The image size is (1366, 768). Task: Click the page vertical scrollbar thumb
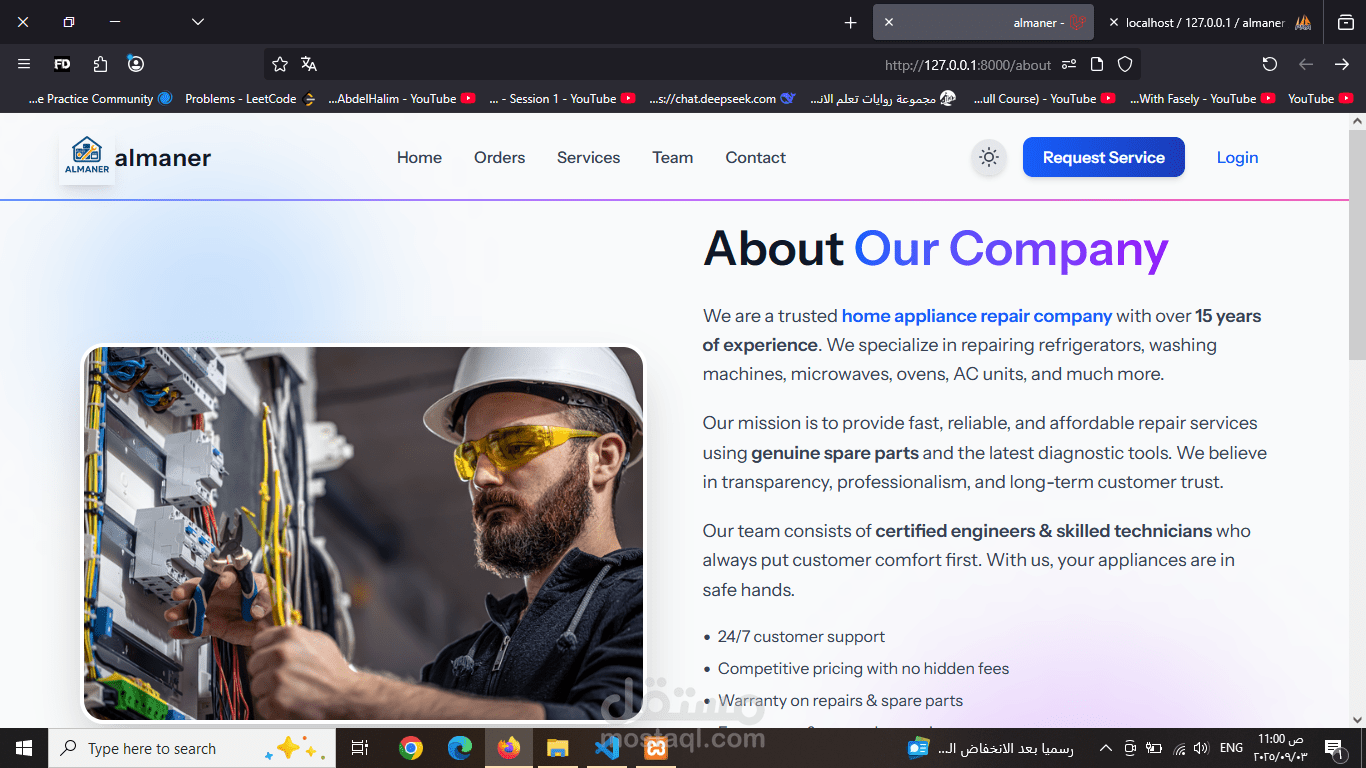coord(1357,245)
